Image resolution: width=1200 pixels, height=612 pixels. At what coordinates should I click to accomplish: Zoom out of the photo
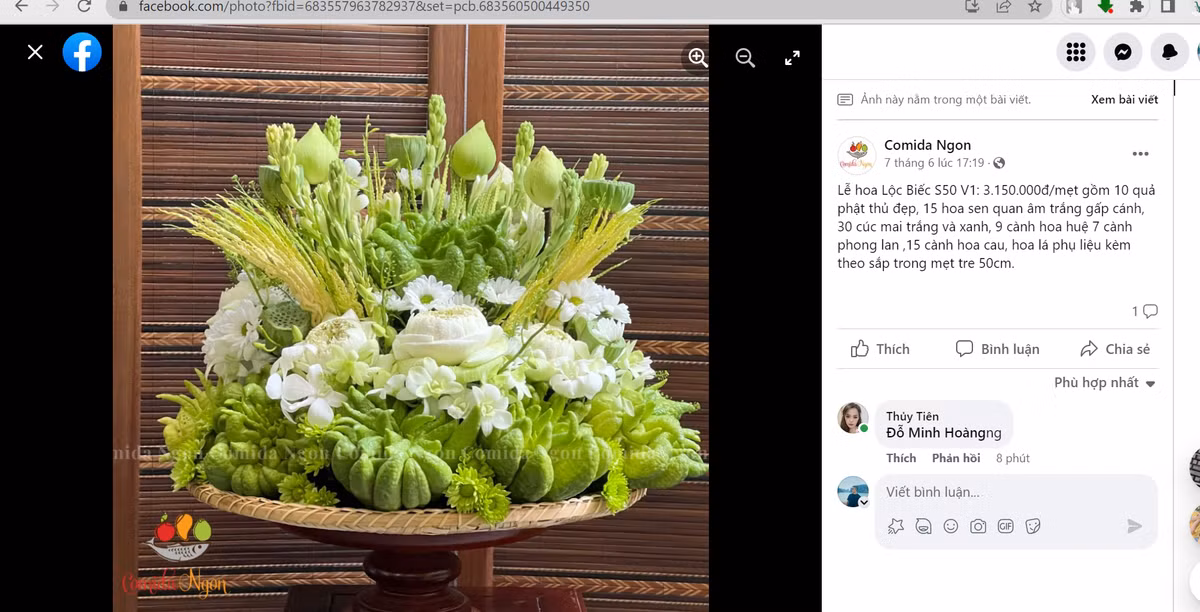click(745, 58)
